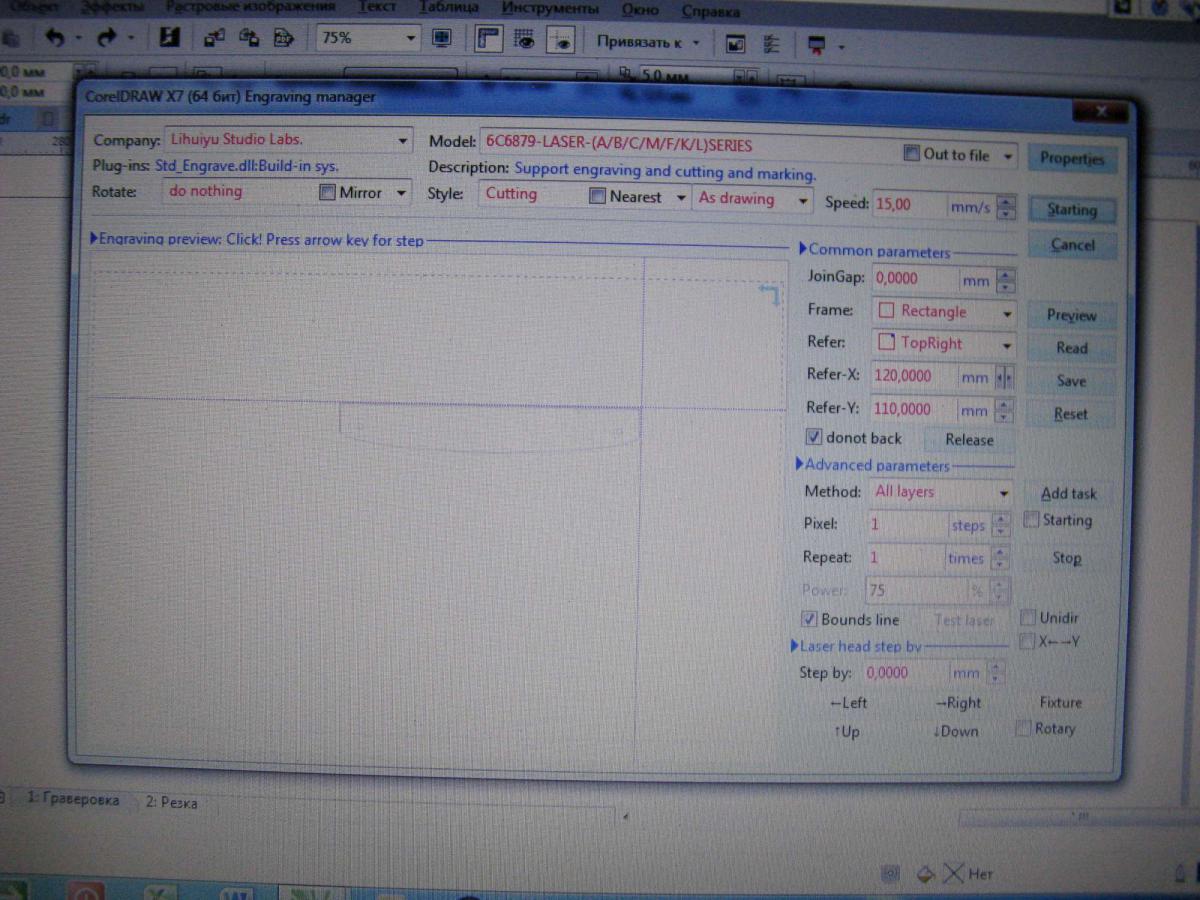The width and height of the screenshot is (1200, 900).
Task: Click the Speed spinner arrows
Action: [x=1006, y=207]
